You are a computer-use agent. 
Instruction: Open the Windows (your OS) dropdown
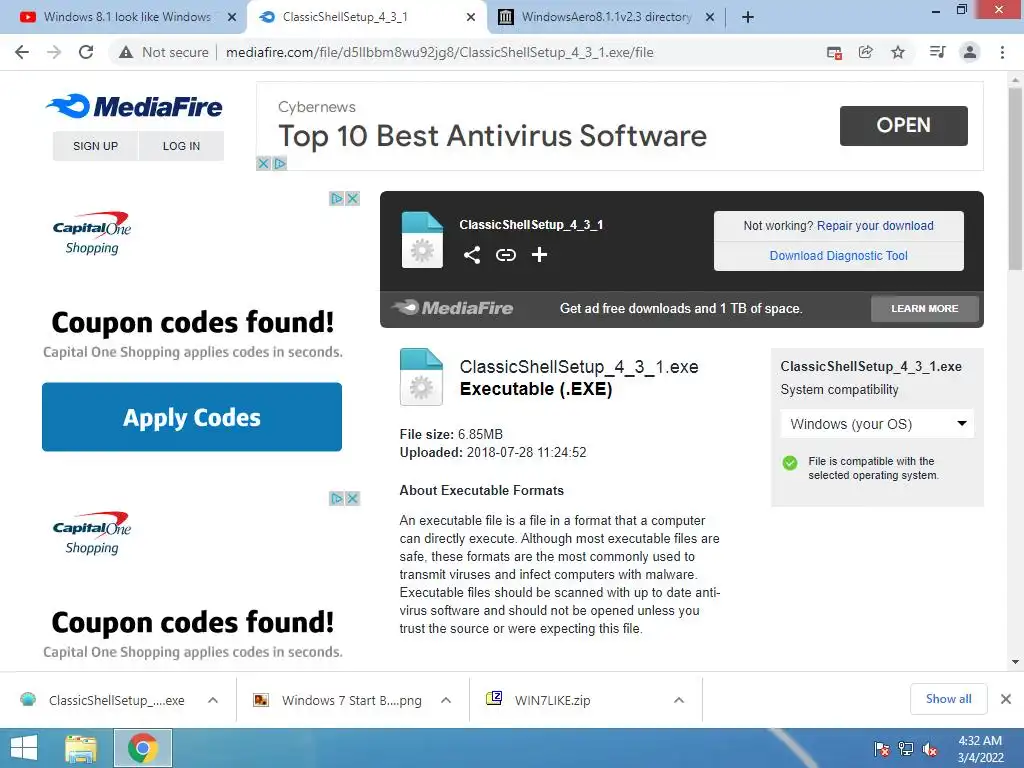(x=877, y=424)
